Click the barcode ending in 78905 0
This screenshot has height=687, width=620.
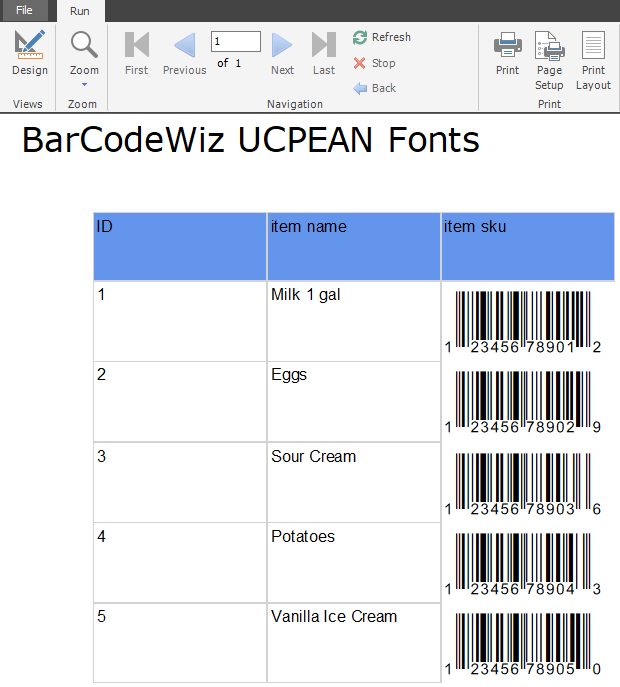523,645
